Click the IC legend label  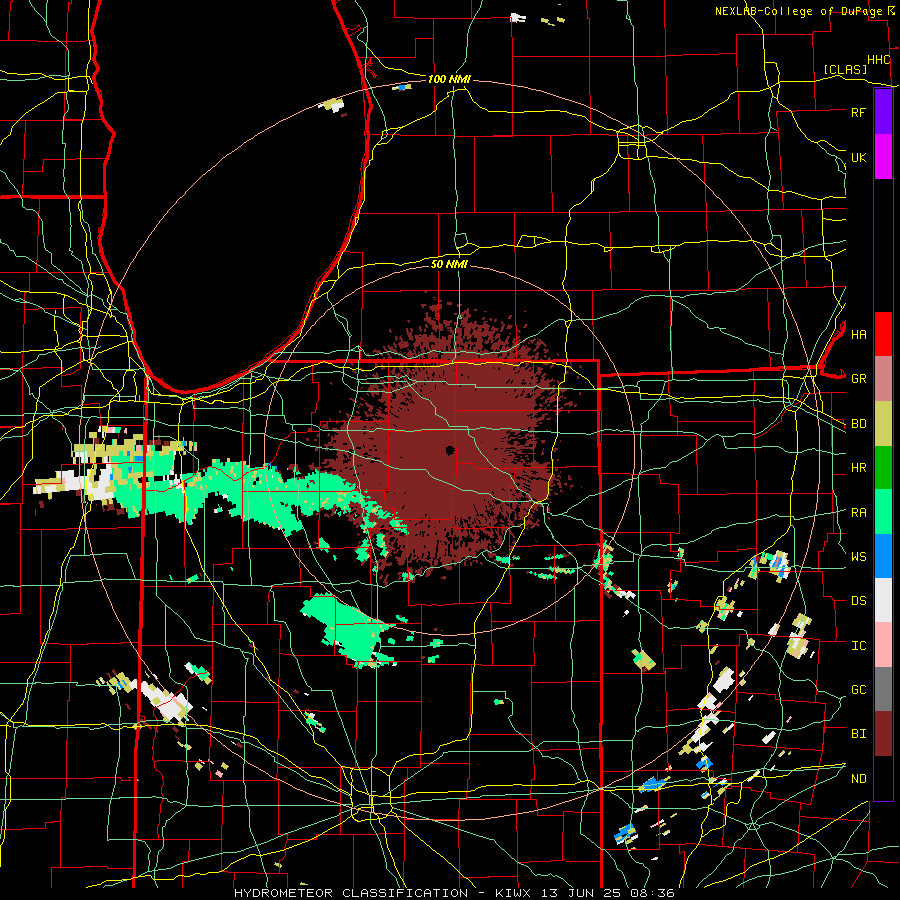[x=858, y=646]
